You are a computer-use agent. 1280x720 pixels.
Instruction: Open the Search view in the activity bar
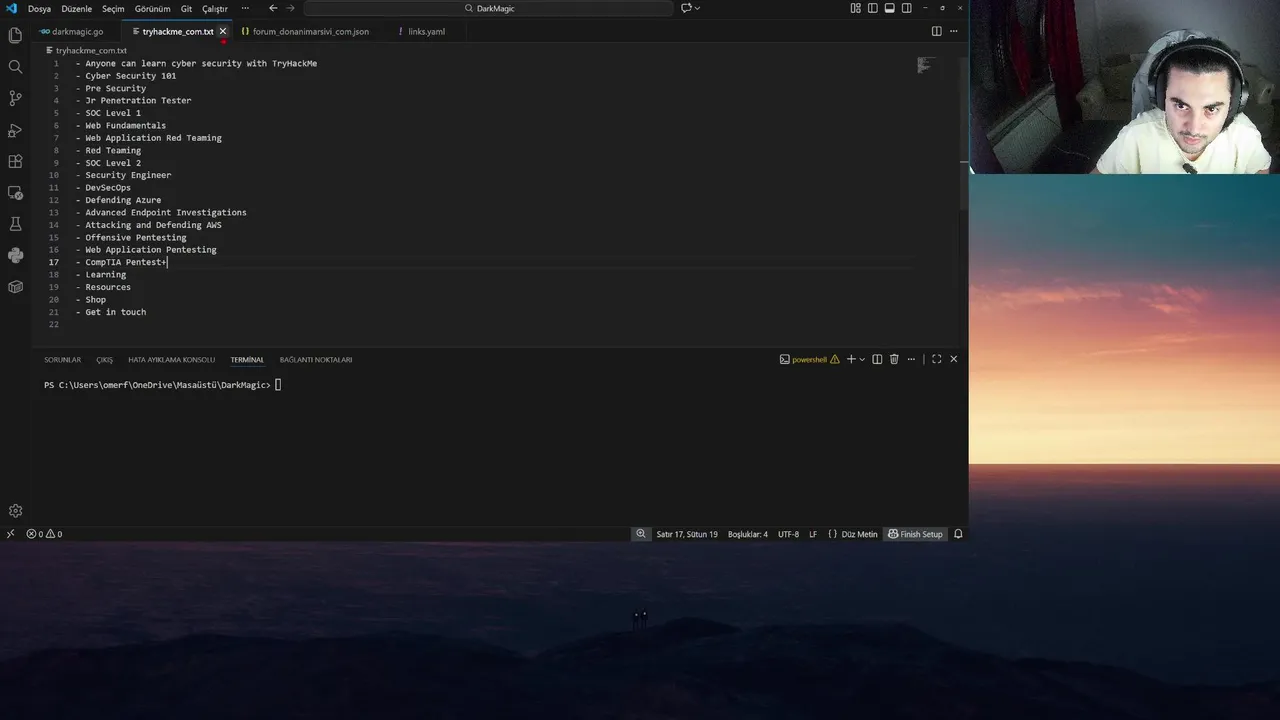pos(15,67)
